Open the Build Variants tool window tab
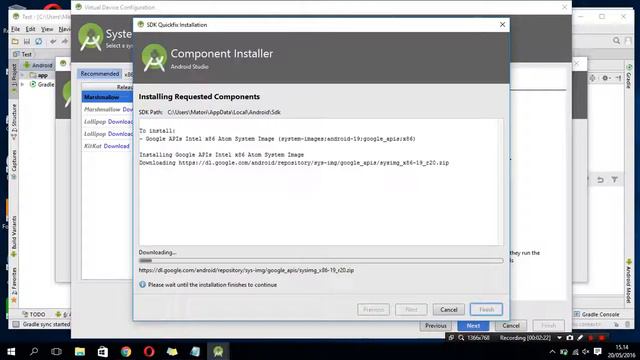The width and height of the screenshot is (640, 360). tap(14, 236)
